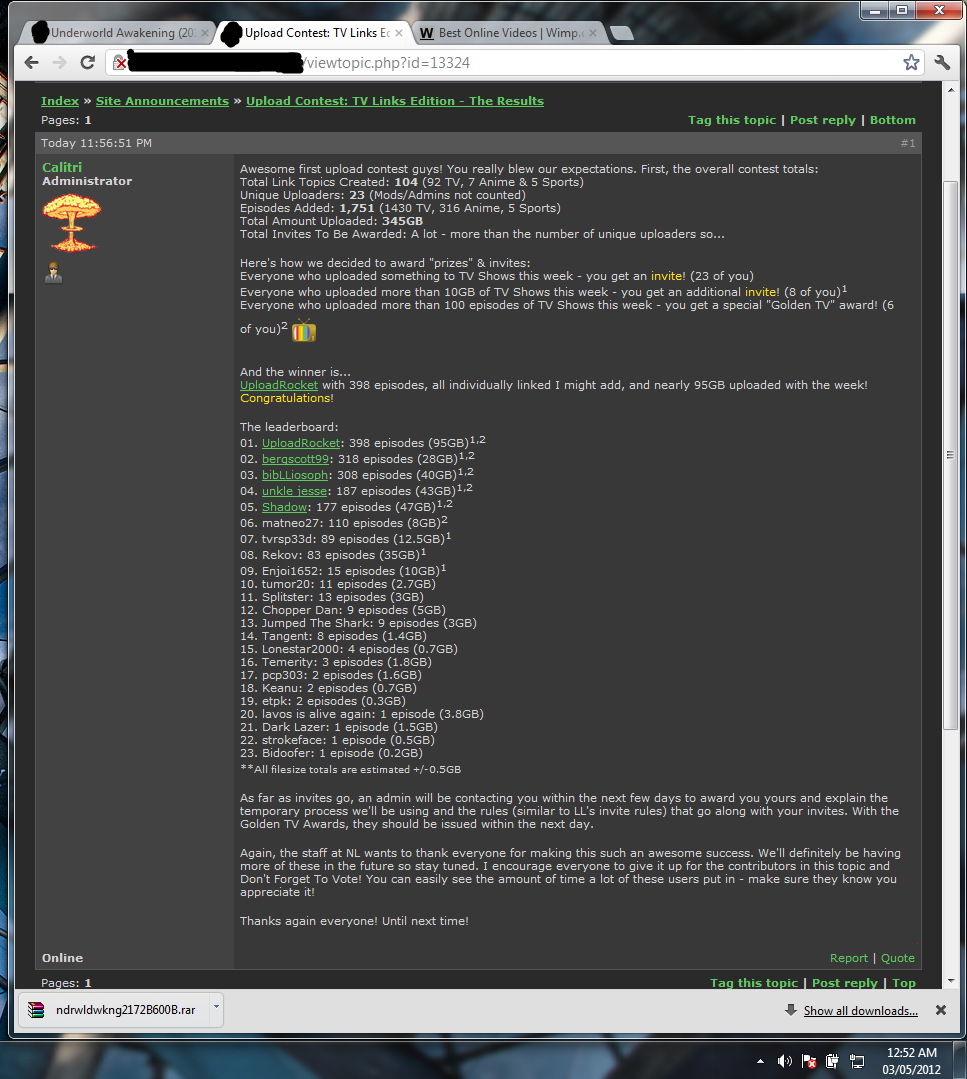Close the Best Online Videos tab
This screenshot has width=967, height=1079.
[593, 33]
